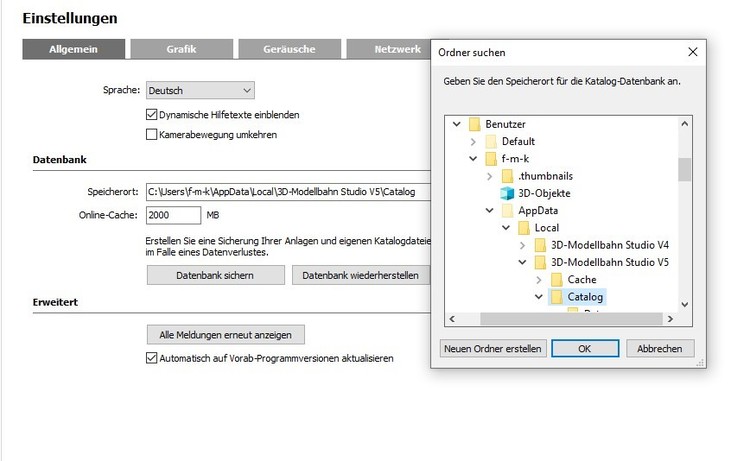750x461 pixels.
Task: Enable Kamerabewegung umkehren checkbox
Action: click(x=152, y=134)
